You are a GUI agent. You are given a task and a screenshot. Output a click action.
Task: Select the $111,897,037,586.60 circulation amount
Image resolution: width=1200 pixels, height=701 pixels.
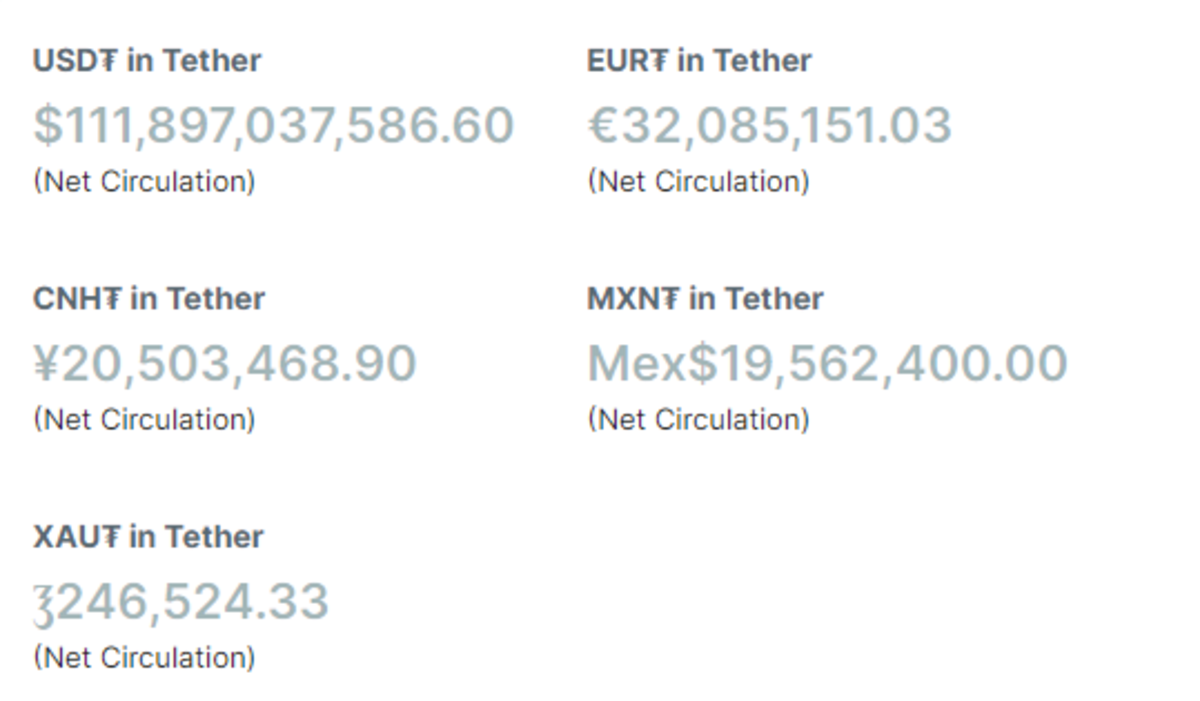click(274, 125)
